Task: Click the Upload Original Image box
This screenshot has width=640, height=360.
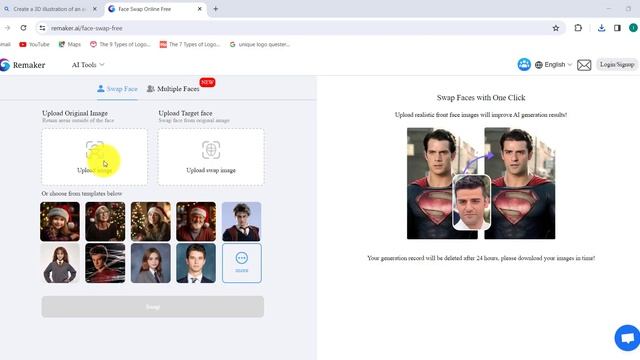Action: (x=94, y=157)
